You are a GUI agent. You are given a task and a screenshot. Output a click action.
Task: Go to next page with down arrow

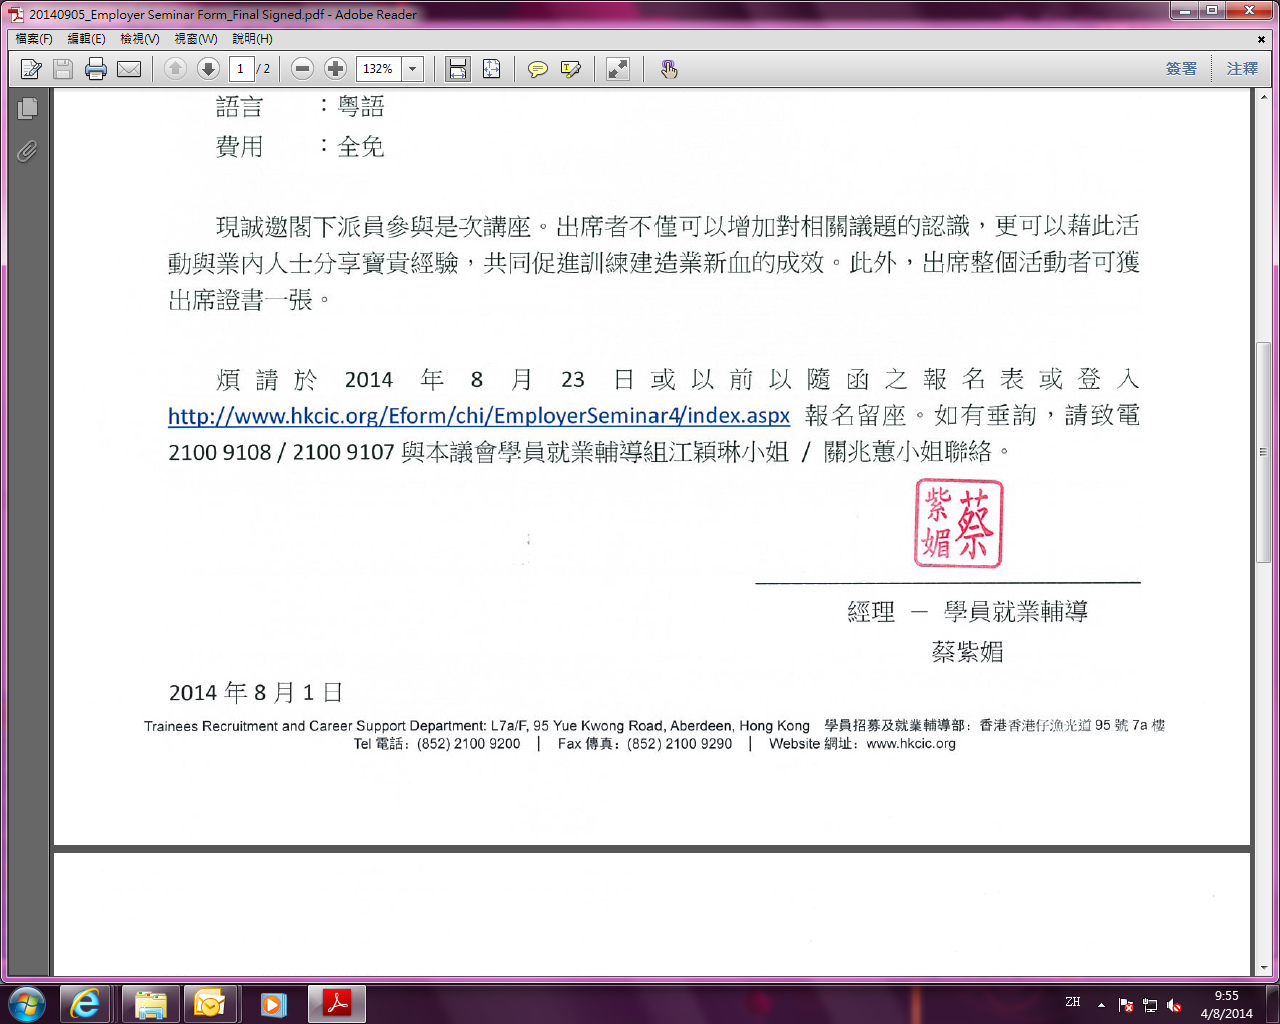(208, 69)
